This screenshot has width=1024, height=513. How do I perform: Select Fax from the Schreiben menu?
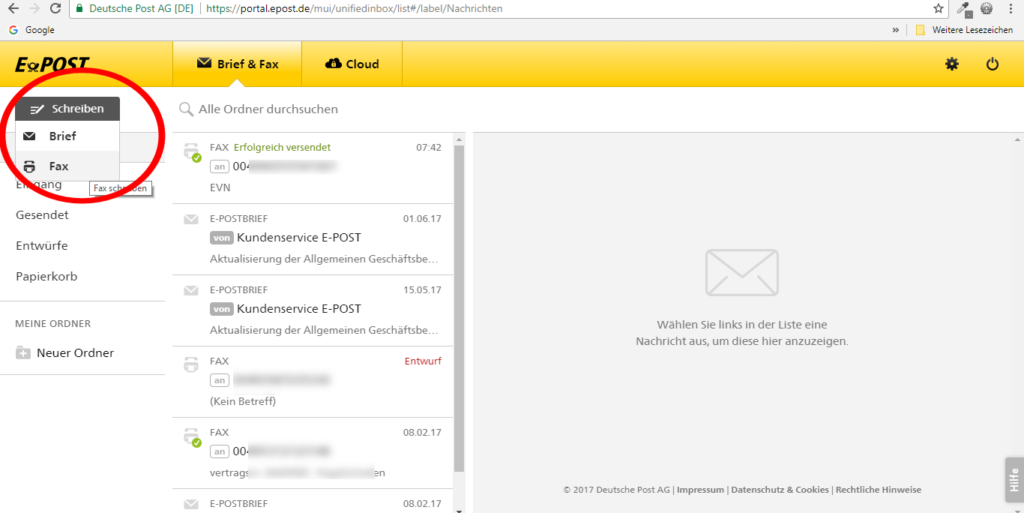[x=58, y=166]
